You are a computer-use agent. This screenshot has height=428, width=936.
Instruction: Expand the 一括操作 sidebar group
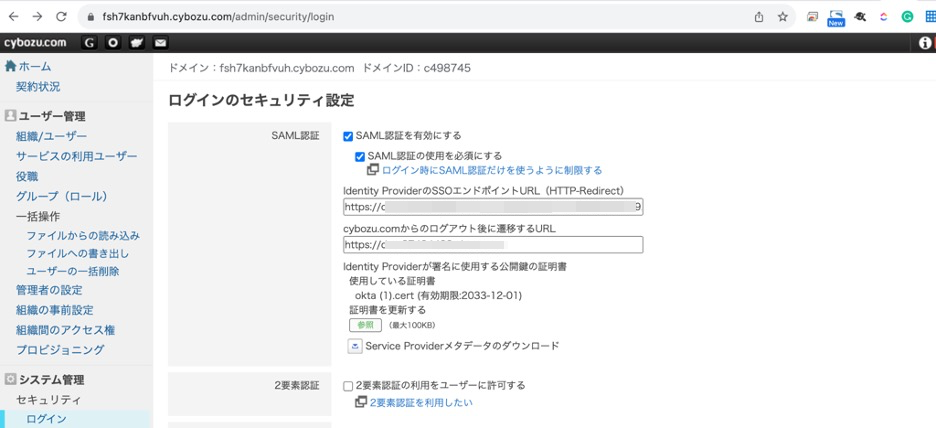pyautogui.click(x=38, y=216)
